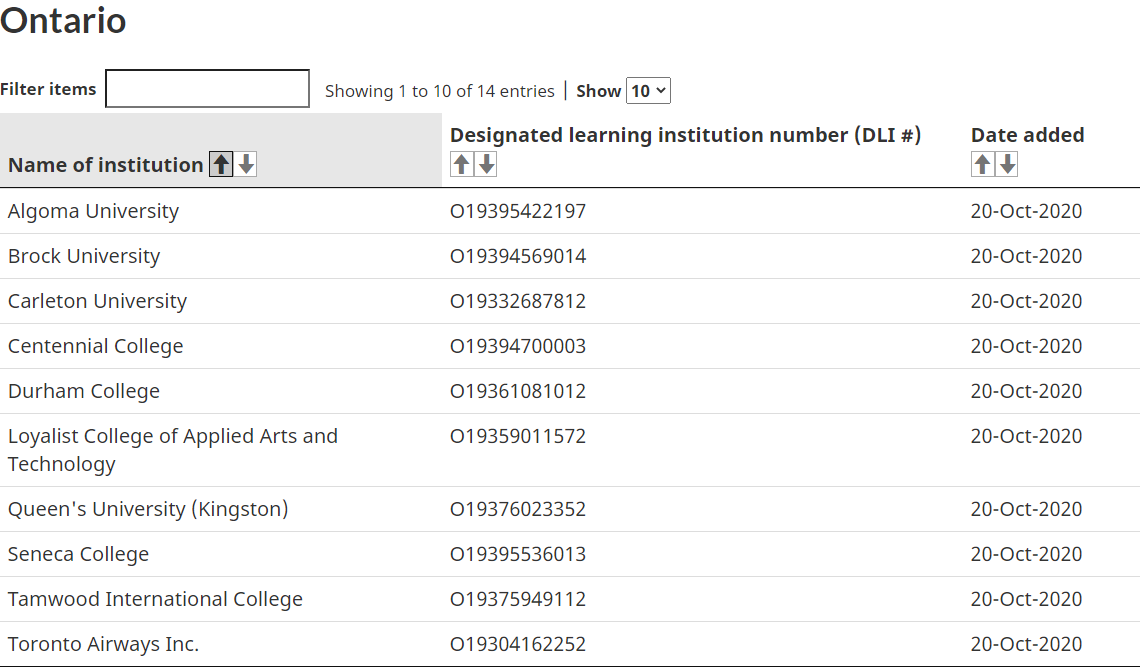Image resolution: width=1148 pixels, height=667 pixels.
Task: Click the Filter items label
Action: pyautogui.click(x=48, y=89)
